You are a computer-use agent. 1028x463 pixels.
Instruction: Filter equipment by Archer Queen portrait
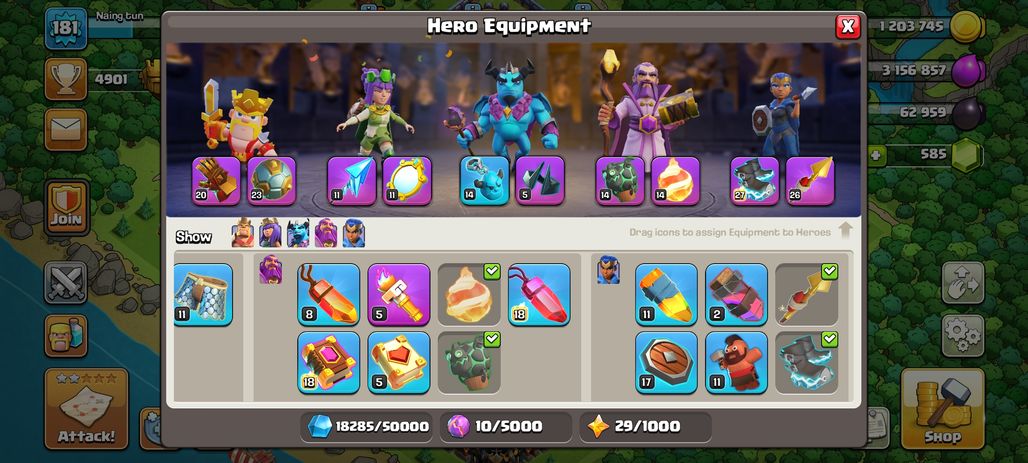270,233
